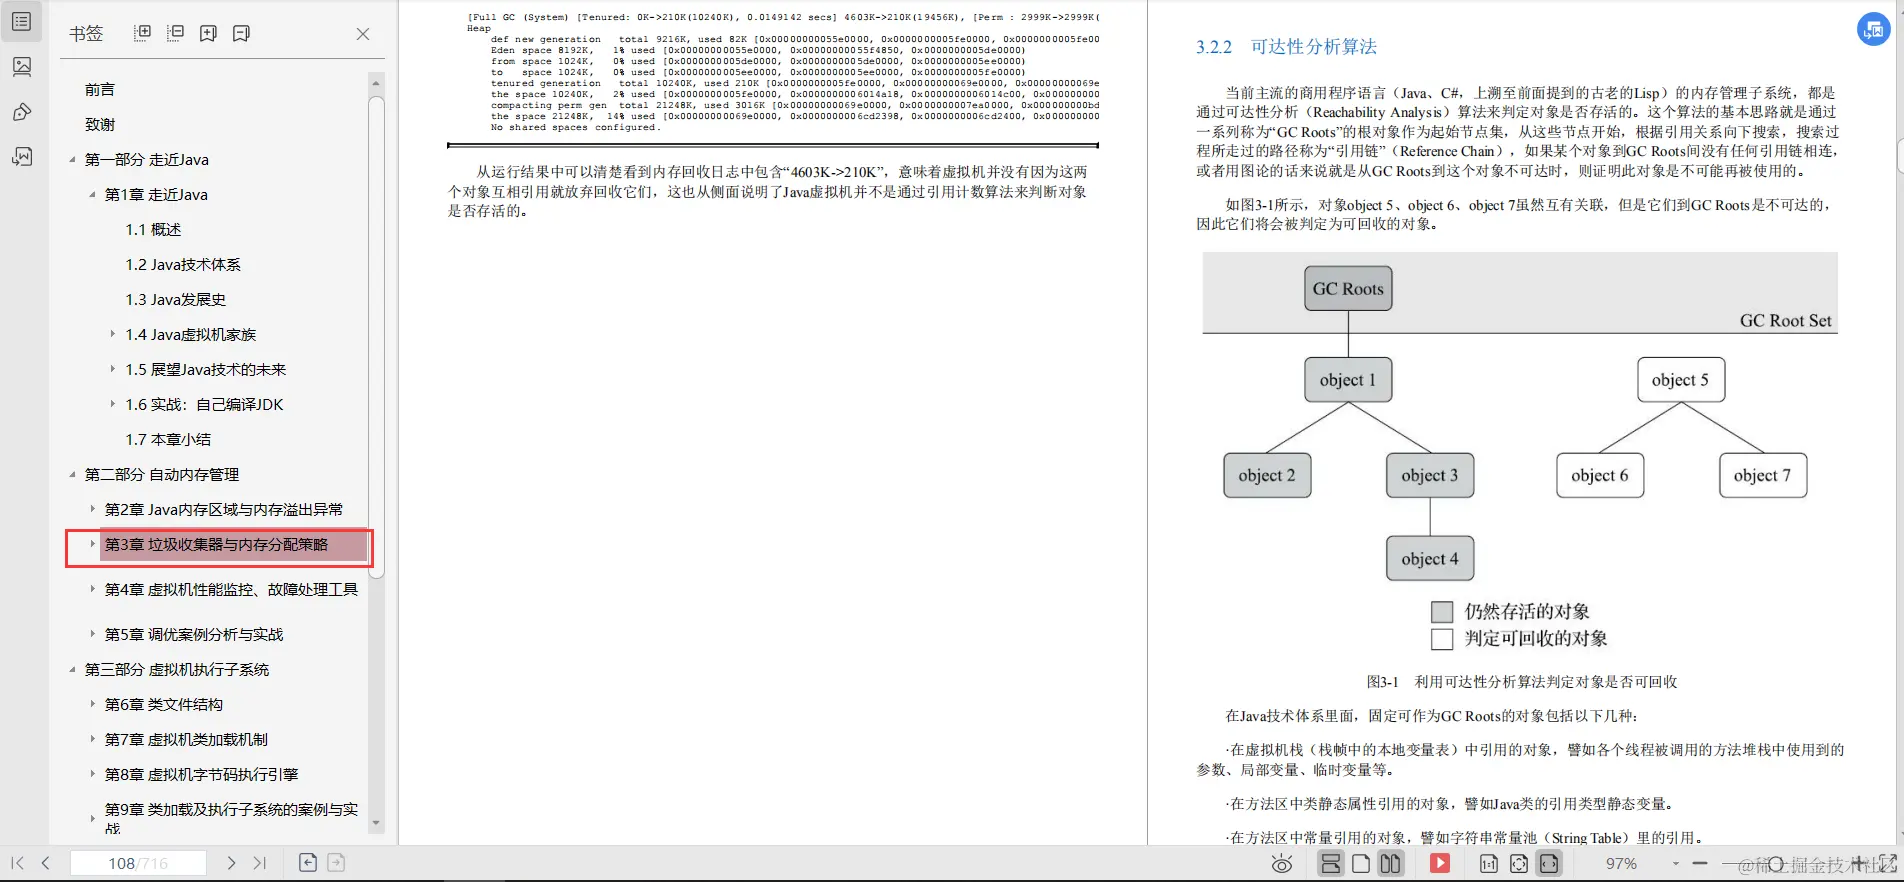This screenshot has height=882, width=1904.
Task: Collapse the 第二部分 自动内存管理 arrow
Action: click(72, 474)
